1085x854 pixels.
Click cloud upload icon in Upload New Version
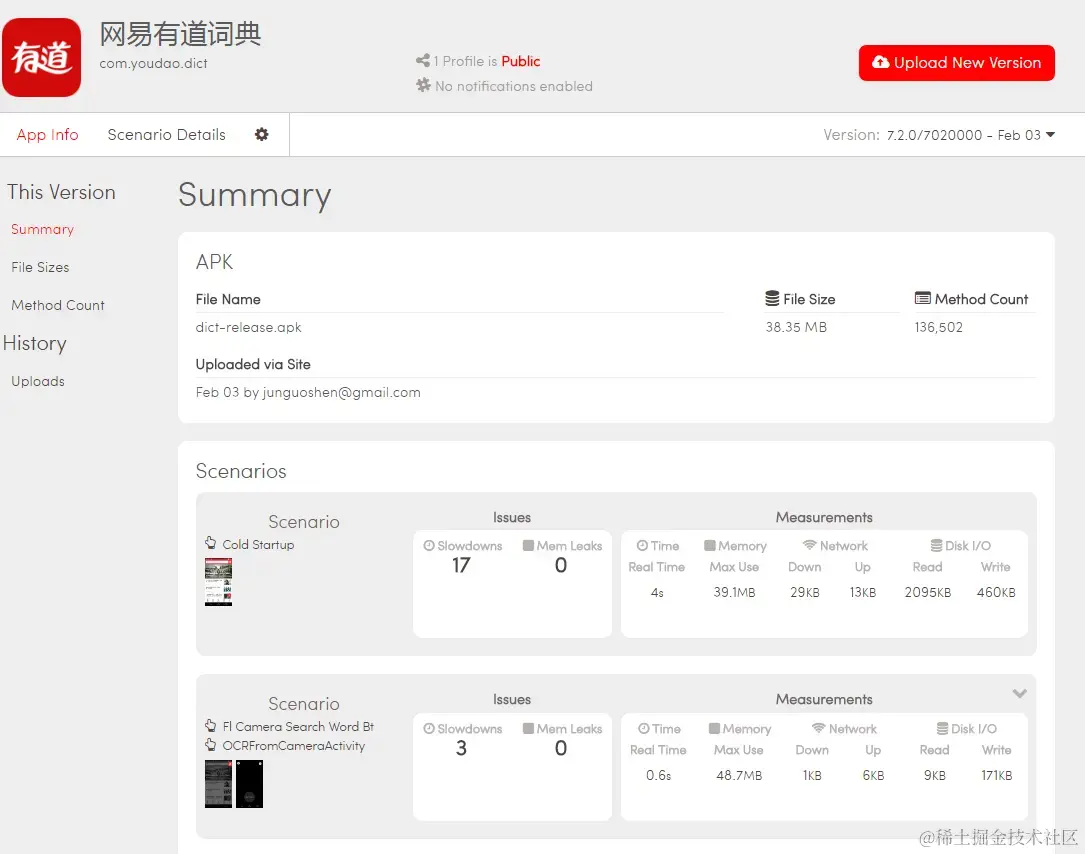pos(880,62)
